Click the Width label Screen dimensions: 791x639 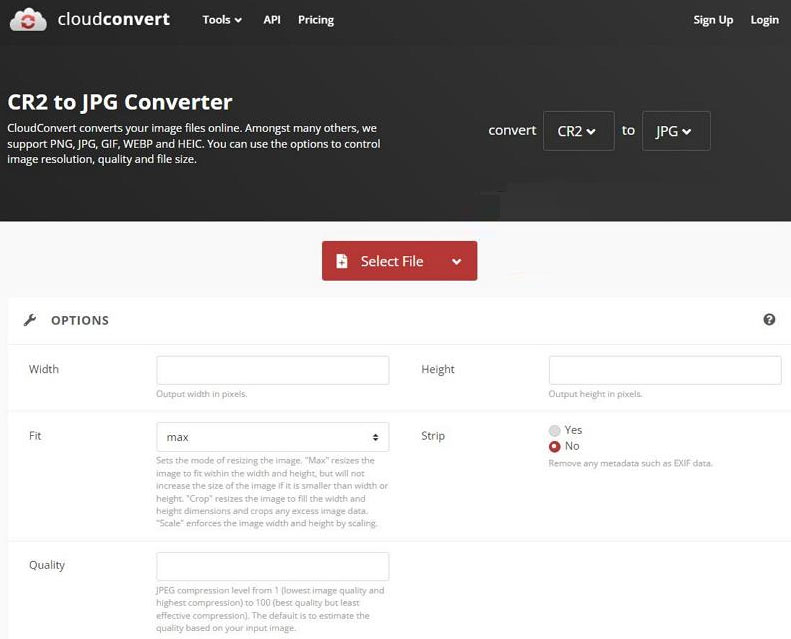(44, 369)
